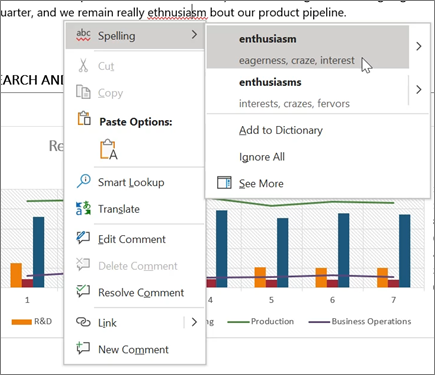Expand options for enthusiasms suggestion
The width and height of the screenshot is (435, 375).
419,89
